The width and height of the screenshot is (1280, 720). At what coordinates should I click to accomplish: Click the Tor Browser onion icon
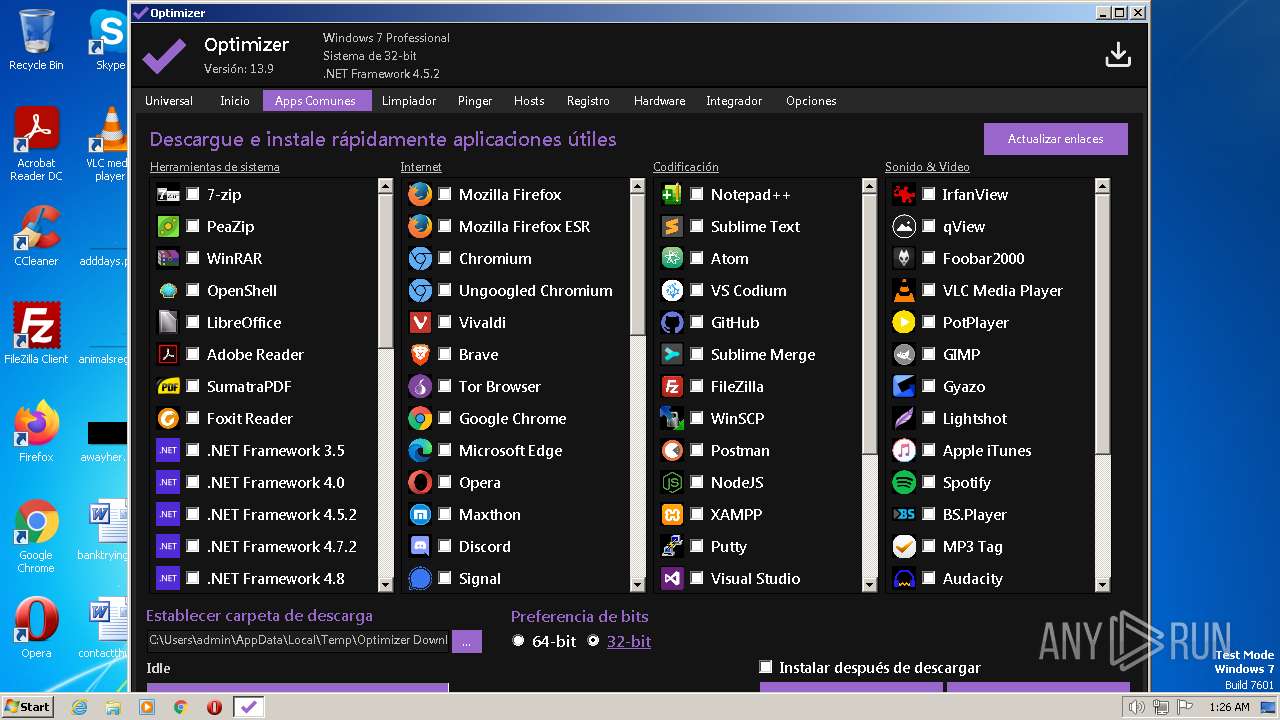tap(420, 387)
